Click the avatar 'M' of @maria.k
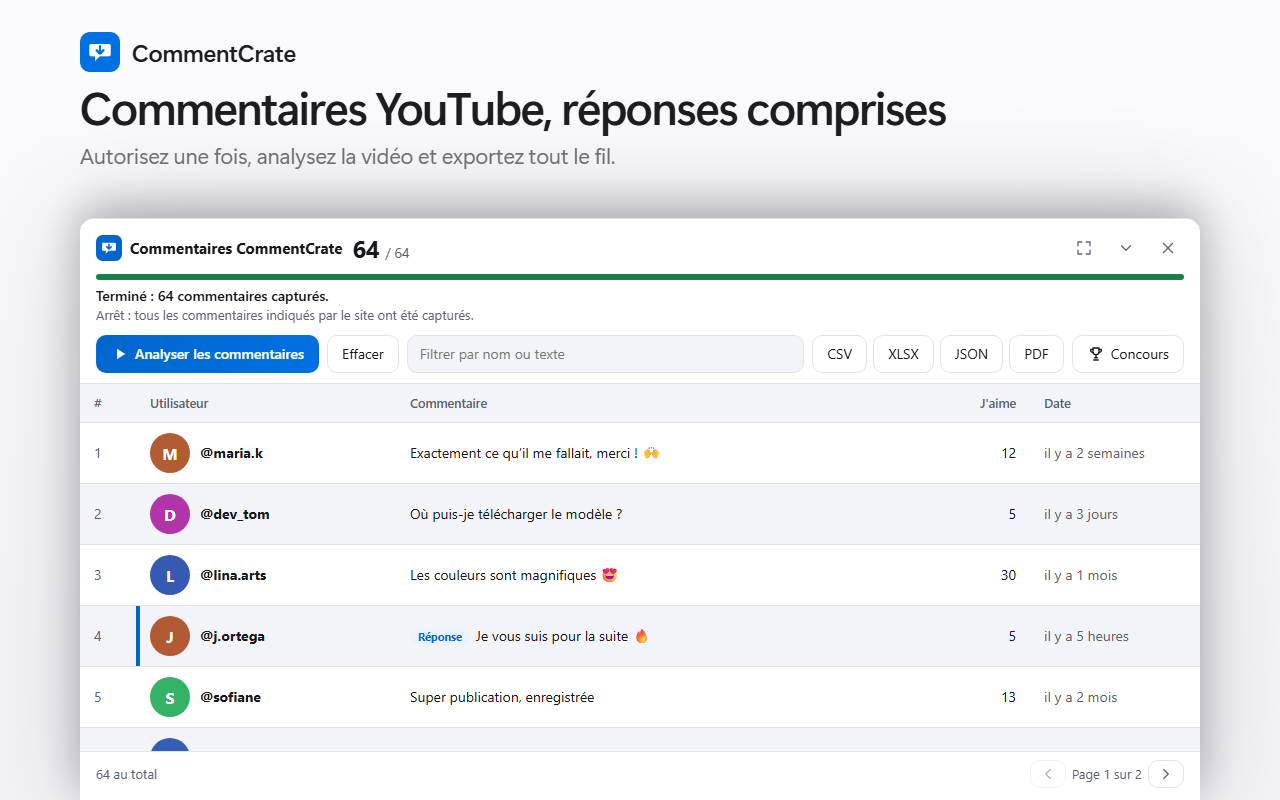This screenshot has height=800, width=1280. (x=170, y=453)
